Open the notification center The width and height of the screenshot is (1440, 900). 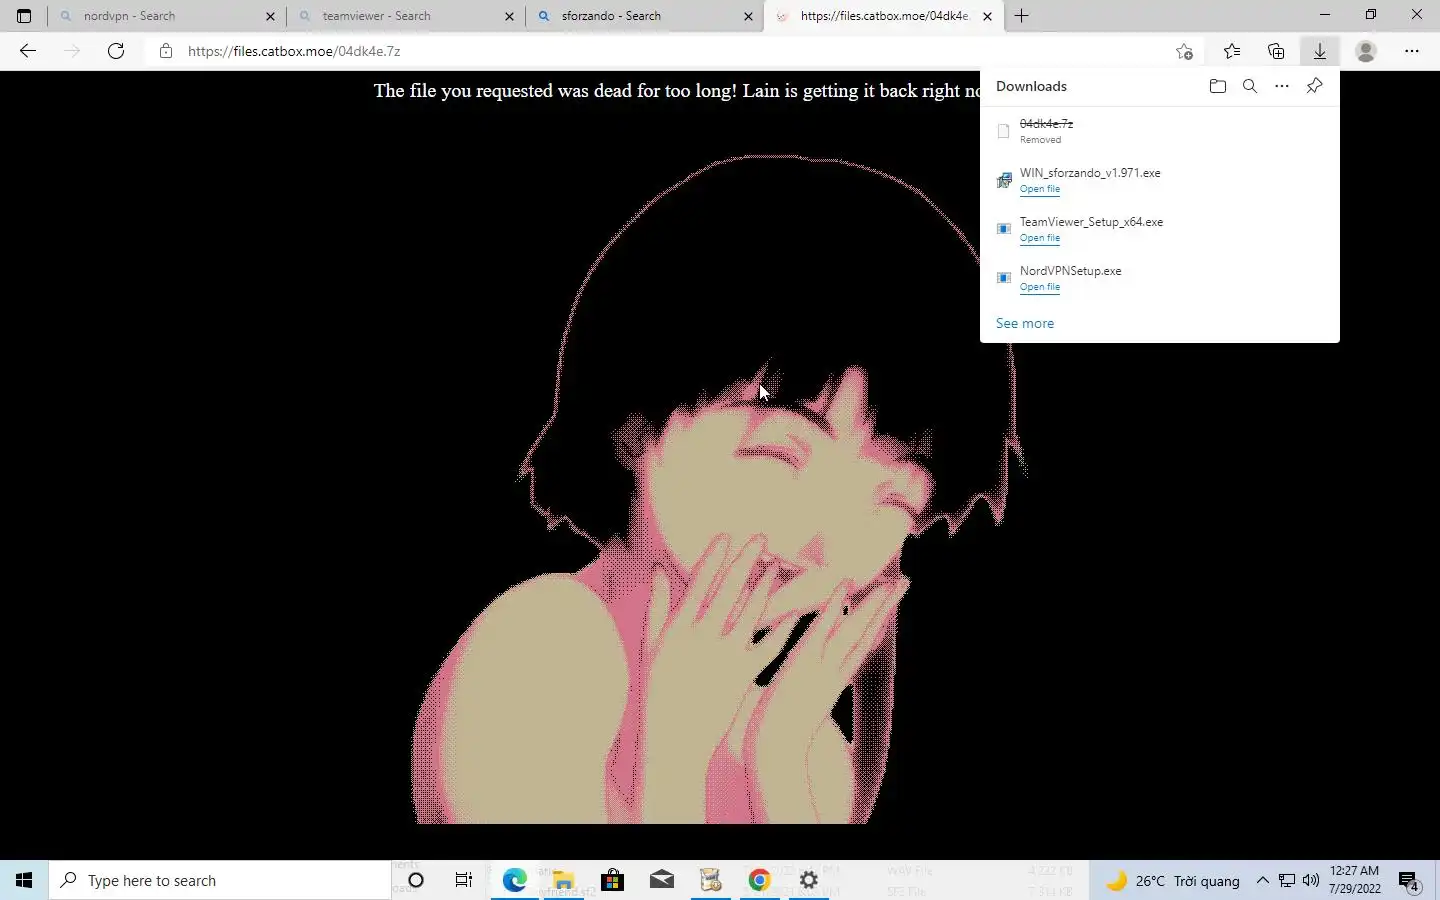coord(1409,880)
